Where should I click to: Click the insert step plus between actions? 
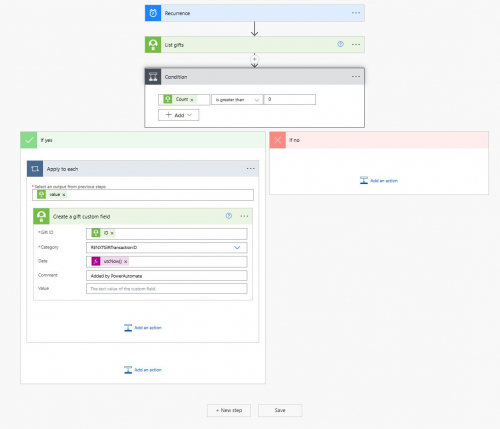point(254,59)
